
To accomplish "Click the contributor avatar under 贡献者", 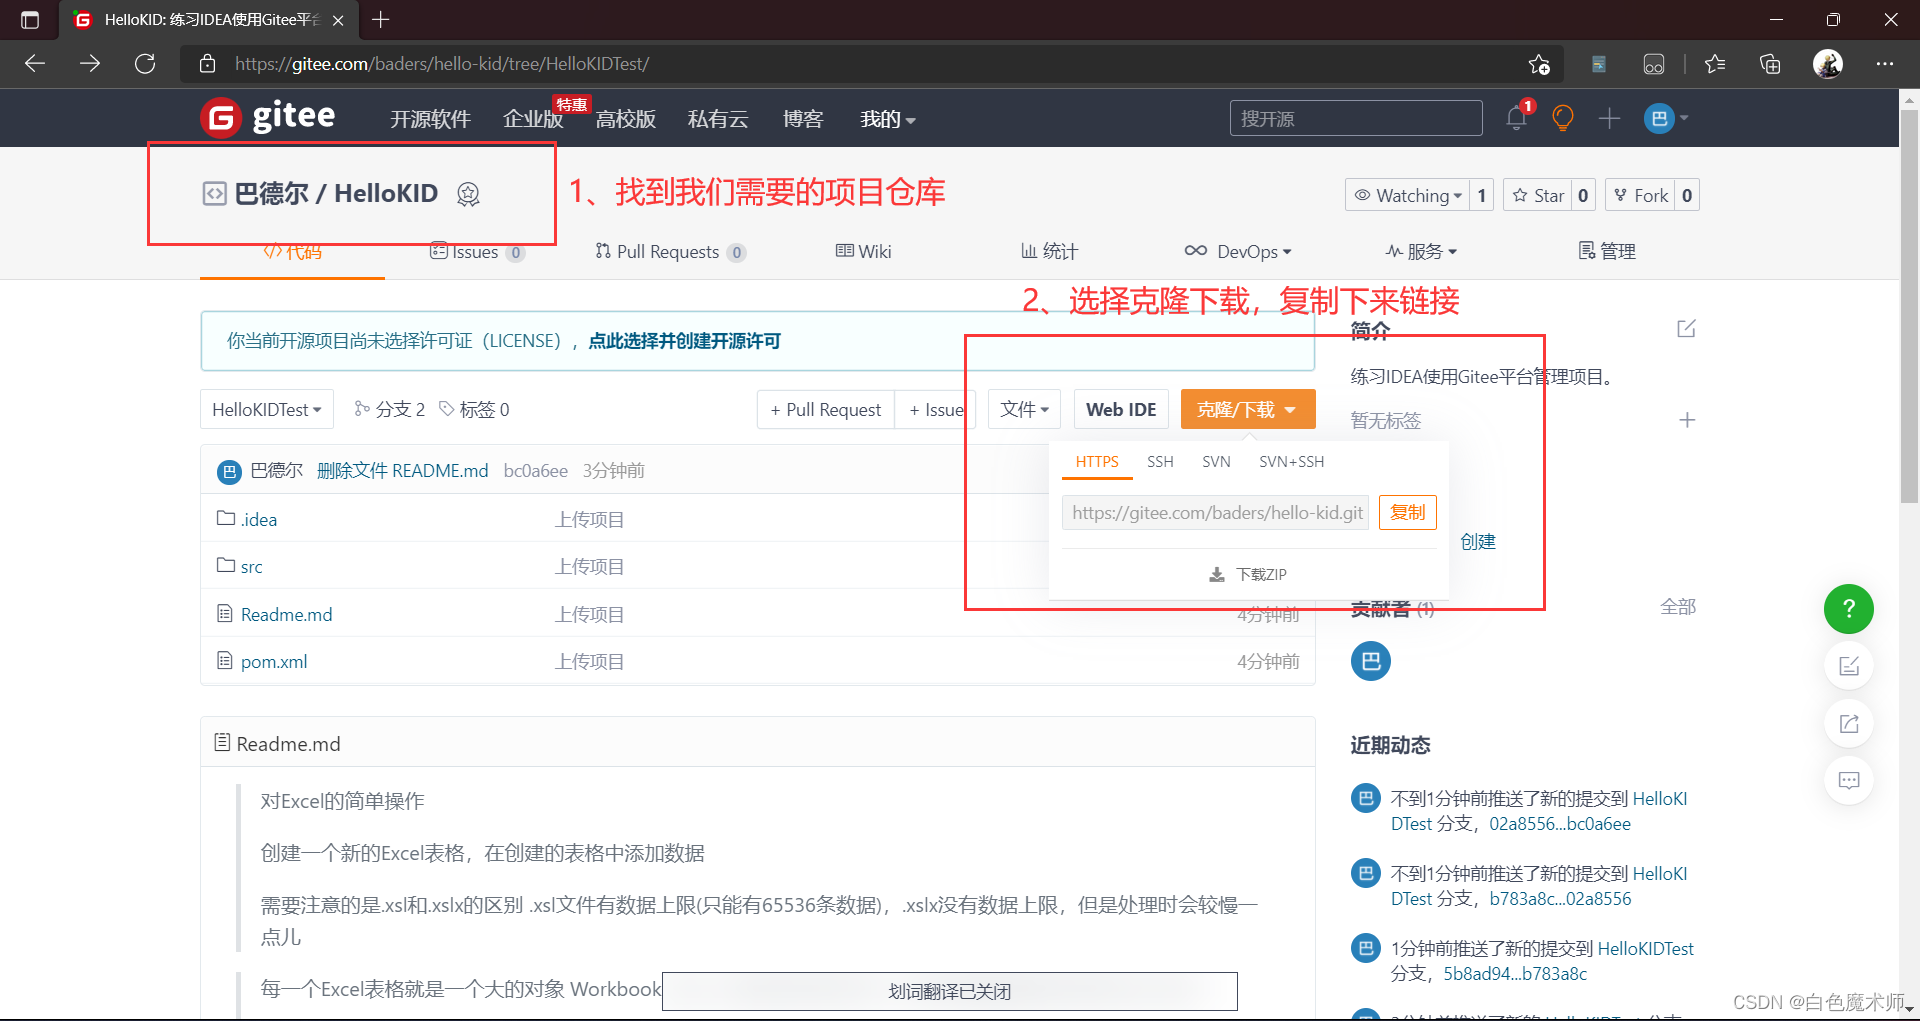I will point(1370,661).
